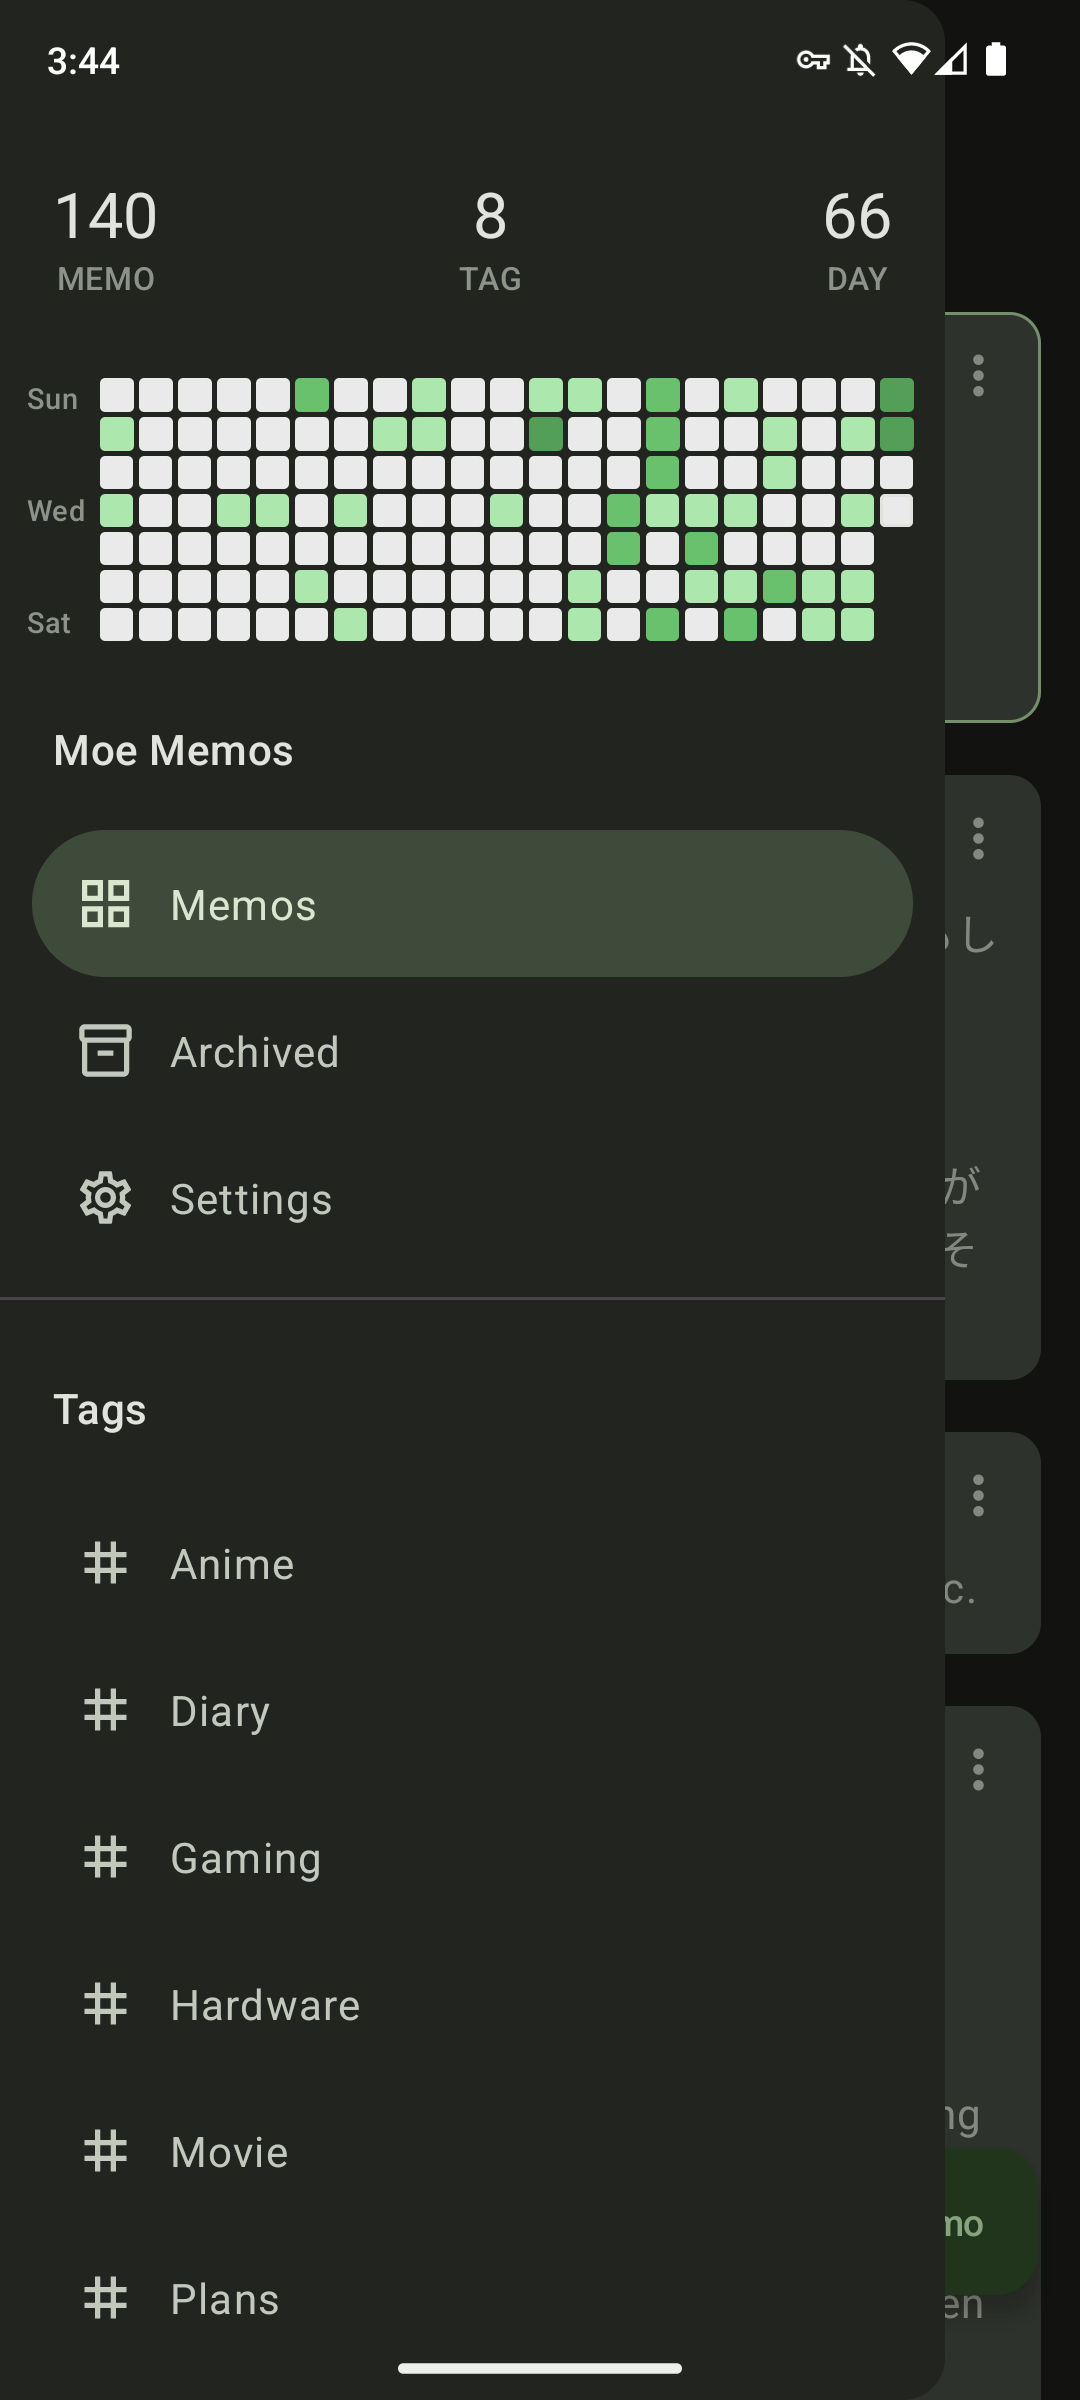Viewport: 1080px width, 2400px height.
Task: Tap the Moe Memos heading
Action: pyautogui.click(x=173, y=751)
